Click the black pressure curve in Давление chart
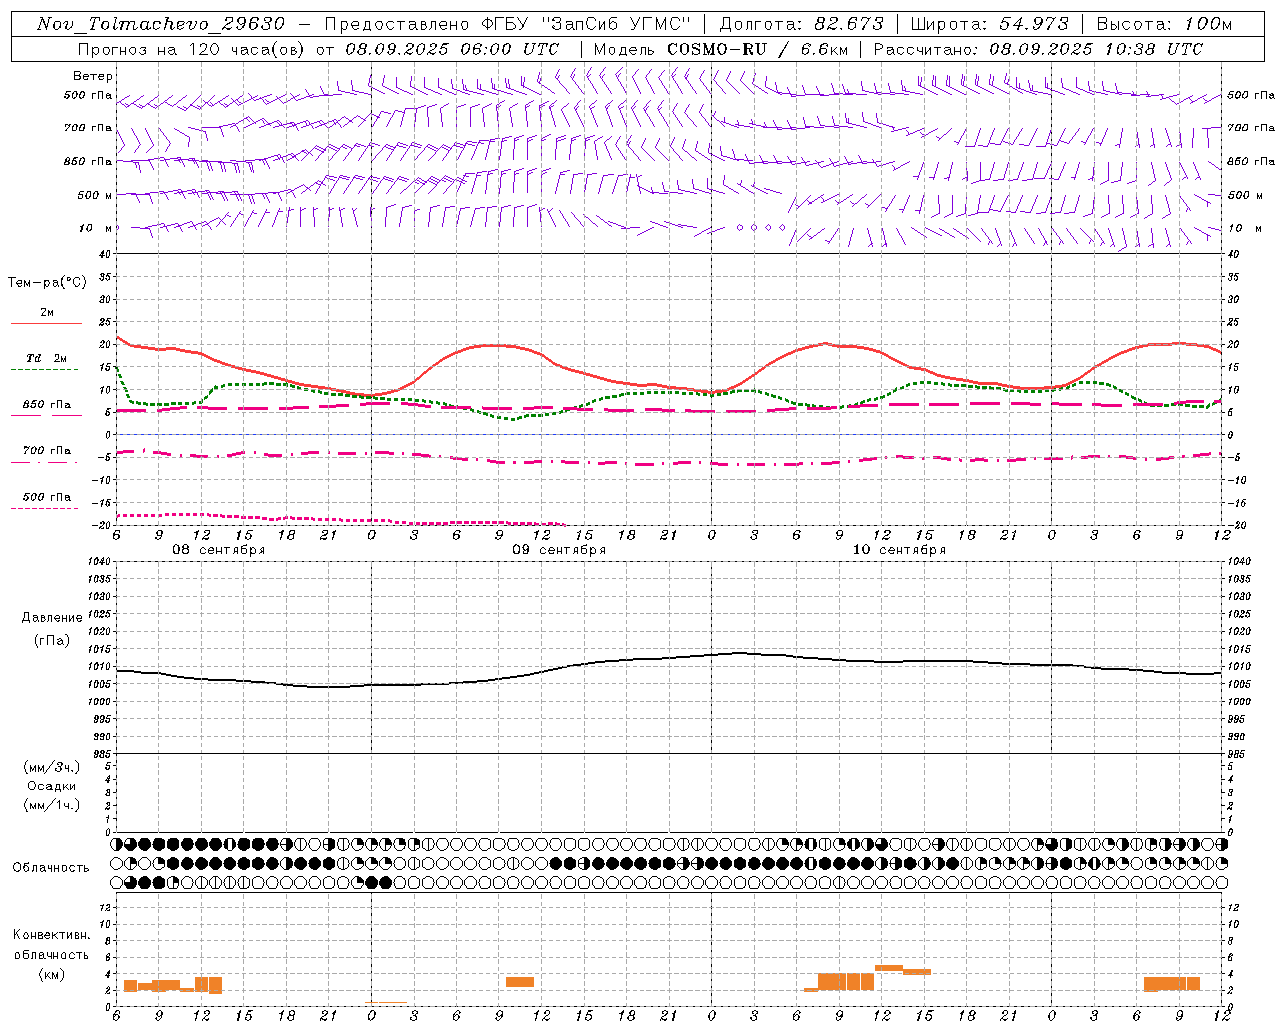The height and width of the screenshot is (1024, 1280). [670, 657]
